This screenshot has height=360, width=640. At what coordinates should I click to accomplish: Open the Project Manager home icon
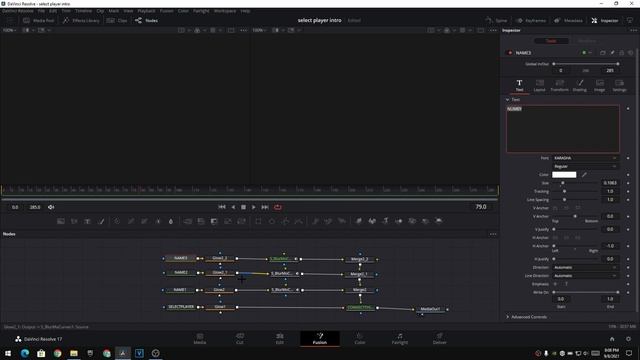point(612,339)
